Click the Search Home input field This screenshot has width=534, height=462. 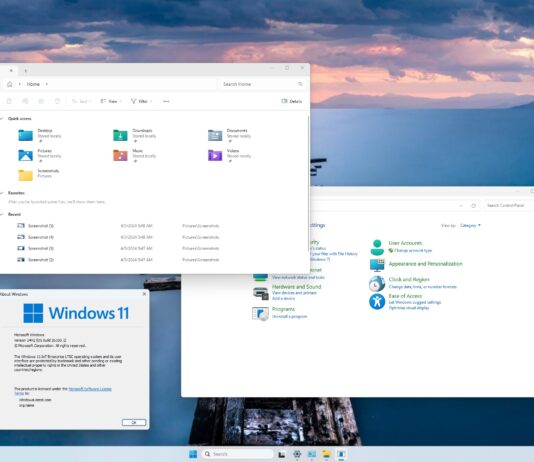[x=261, y=84]
